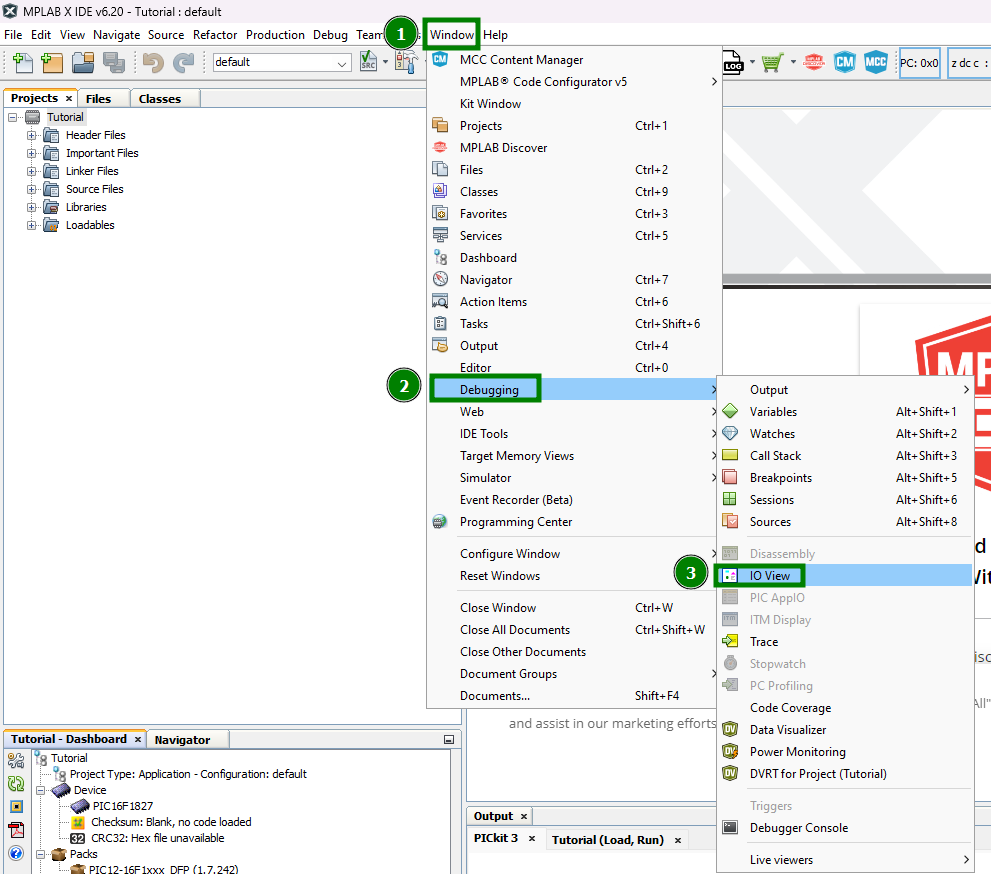991x874 pixels.
Task: Click the shopping cart toolbar icon
Action: pyautogui.click(x=772, y=63)
